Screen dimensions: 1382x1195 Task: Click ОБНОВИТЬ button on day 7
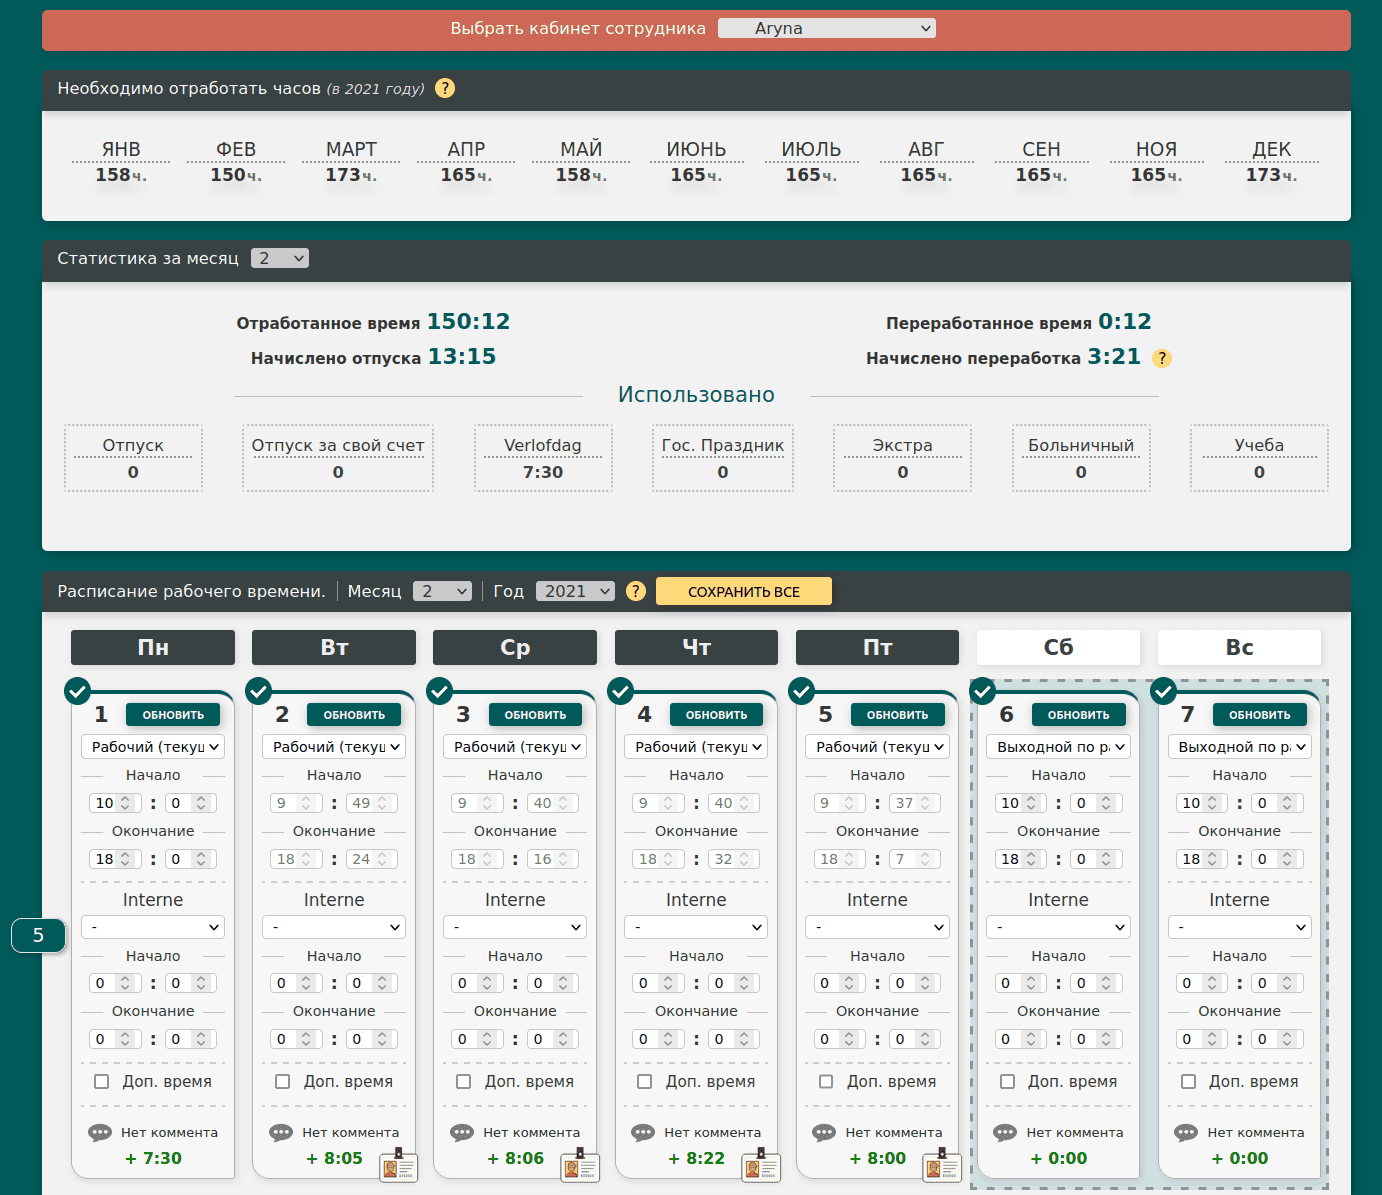click(1259, 715)
